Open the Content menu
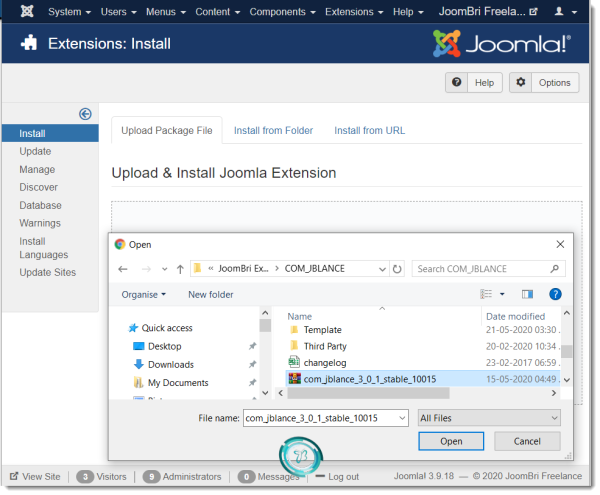The image size is (600, 495). pos(218,12)
